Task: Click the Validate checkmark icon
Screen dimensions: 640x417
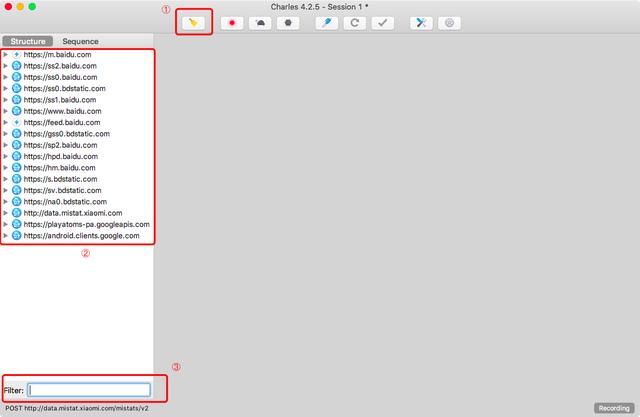Action: click(383, 23)
